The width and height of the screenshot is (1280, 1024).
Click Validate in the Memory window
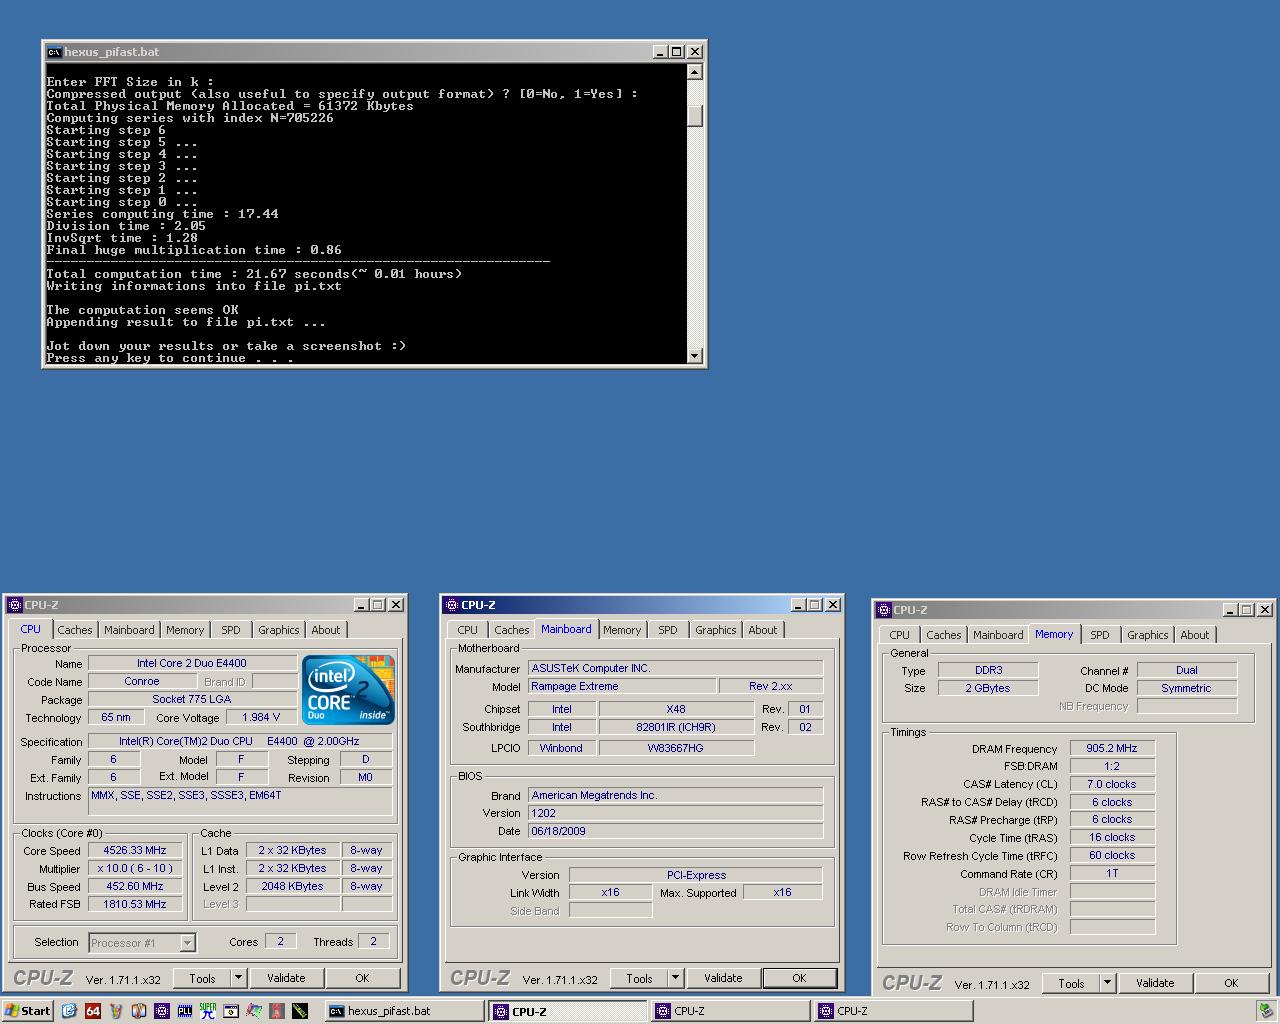coord(1155,983)
